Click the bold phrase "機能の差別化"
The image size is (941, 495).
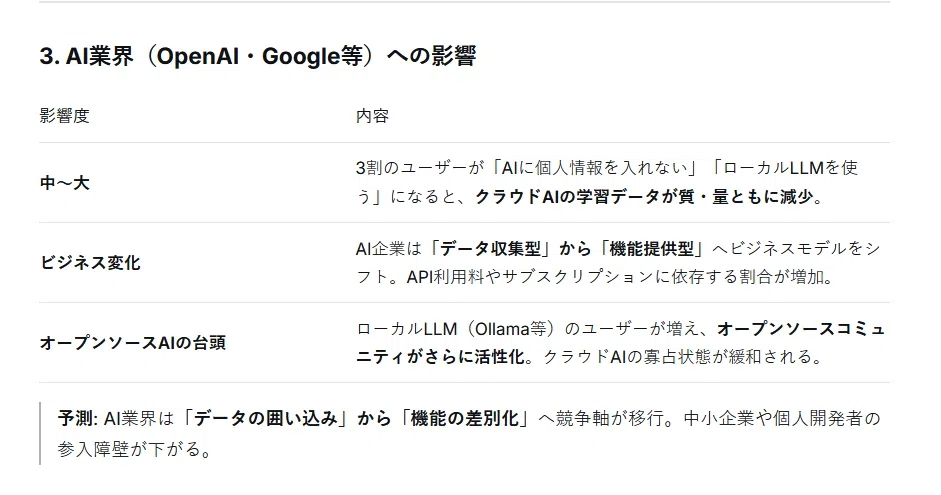pyautogui.click(x=464, y=418)
